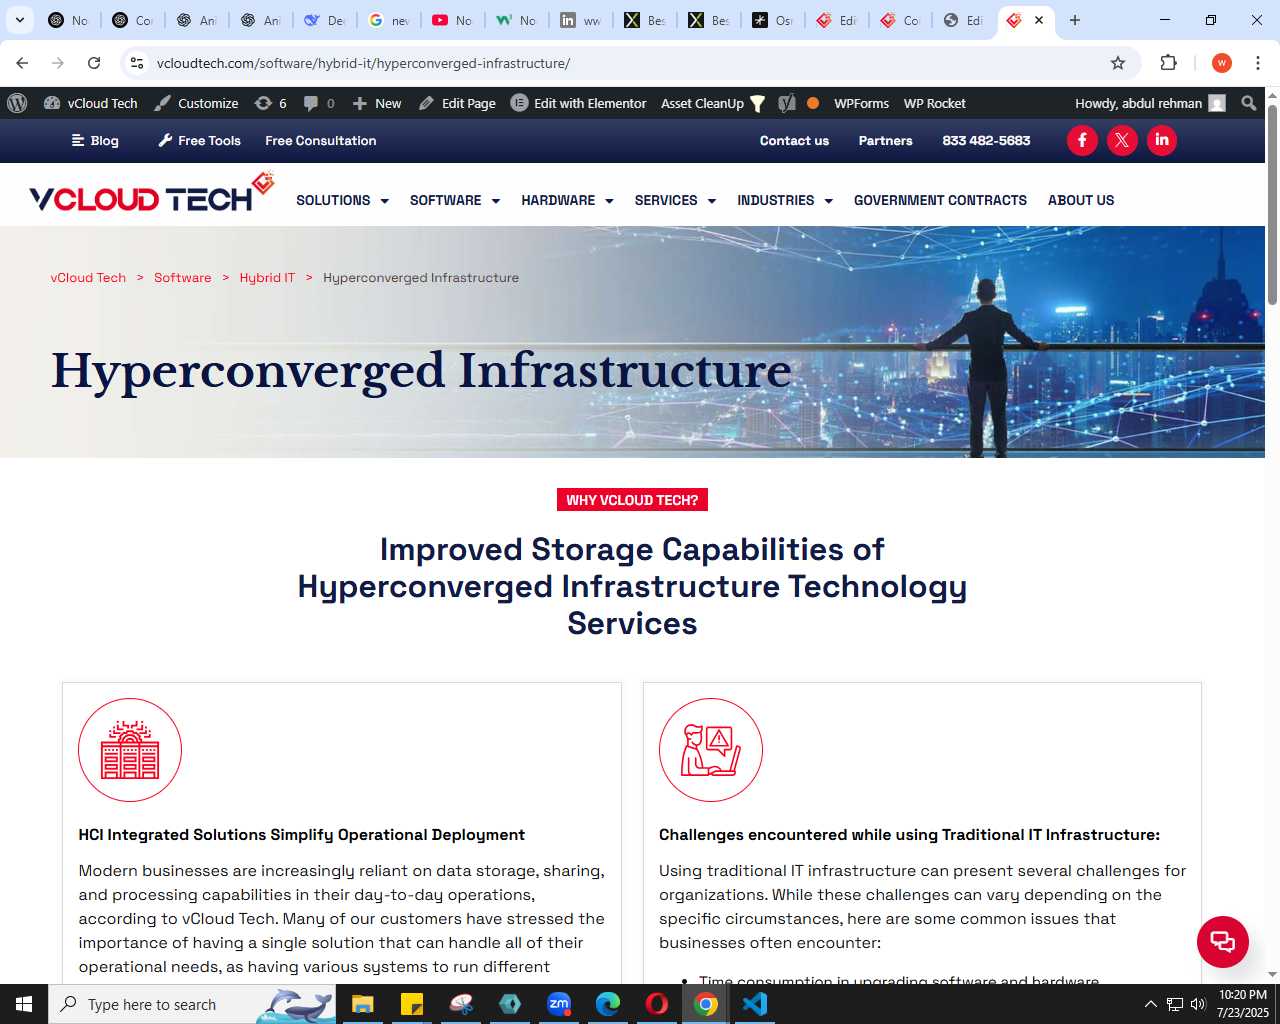The width and height of the screenshot is (1280, 1024).
Task: Open the Windows Start menu
Action: click(x=24, y=1004)
